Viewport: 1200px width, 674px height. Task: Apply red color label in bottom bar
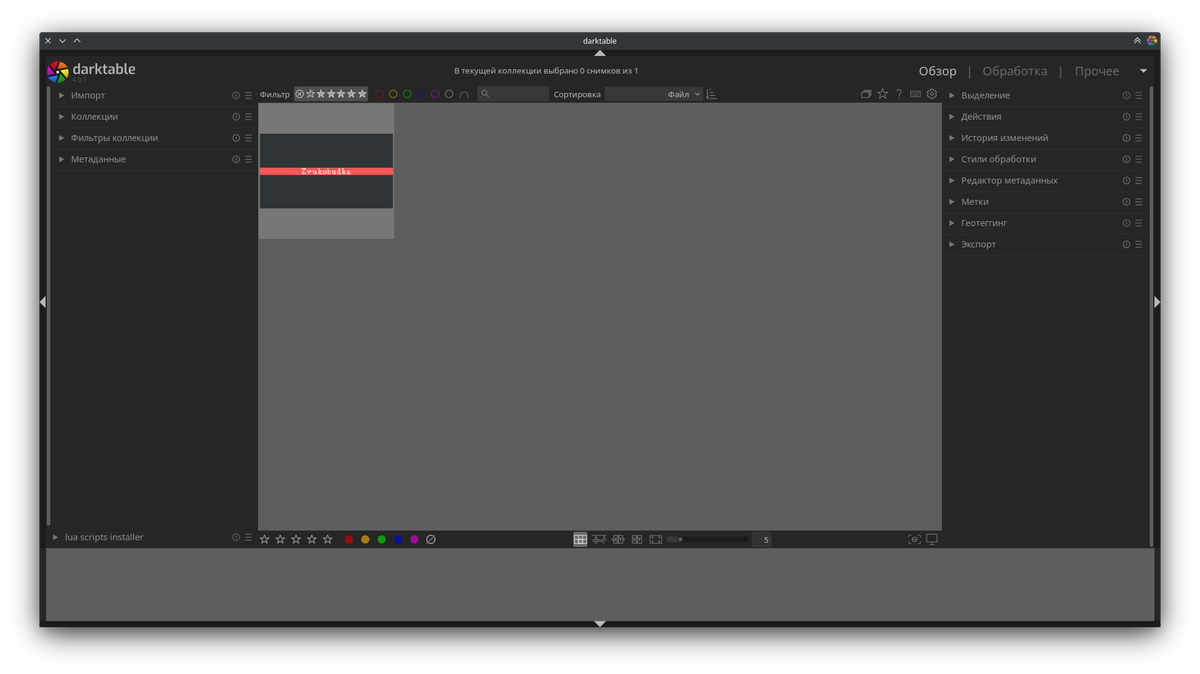(349, 539)
